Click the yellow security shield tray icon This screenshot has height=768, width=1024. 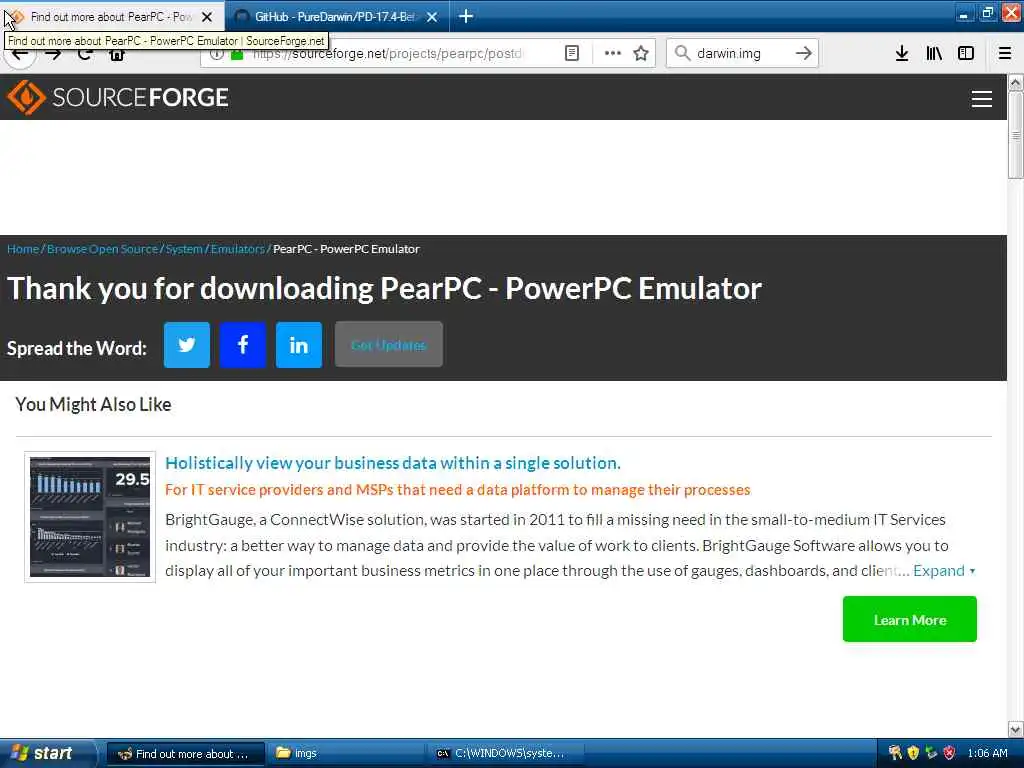913,753
